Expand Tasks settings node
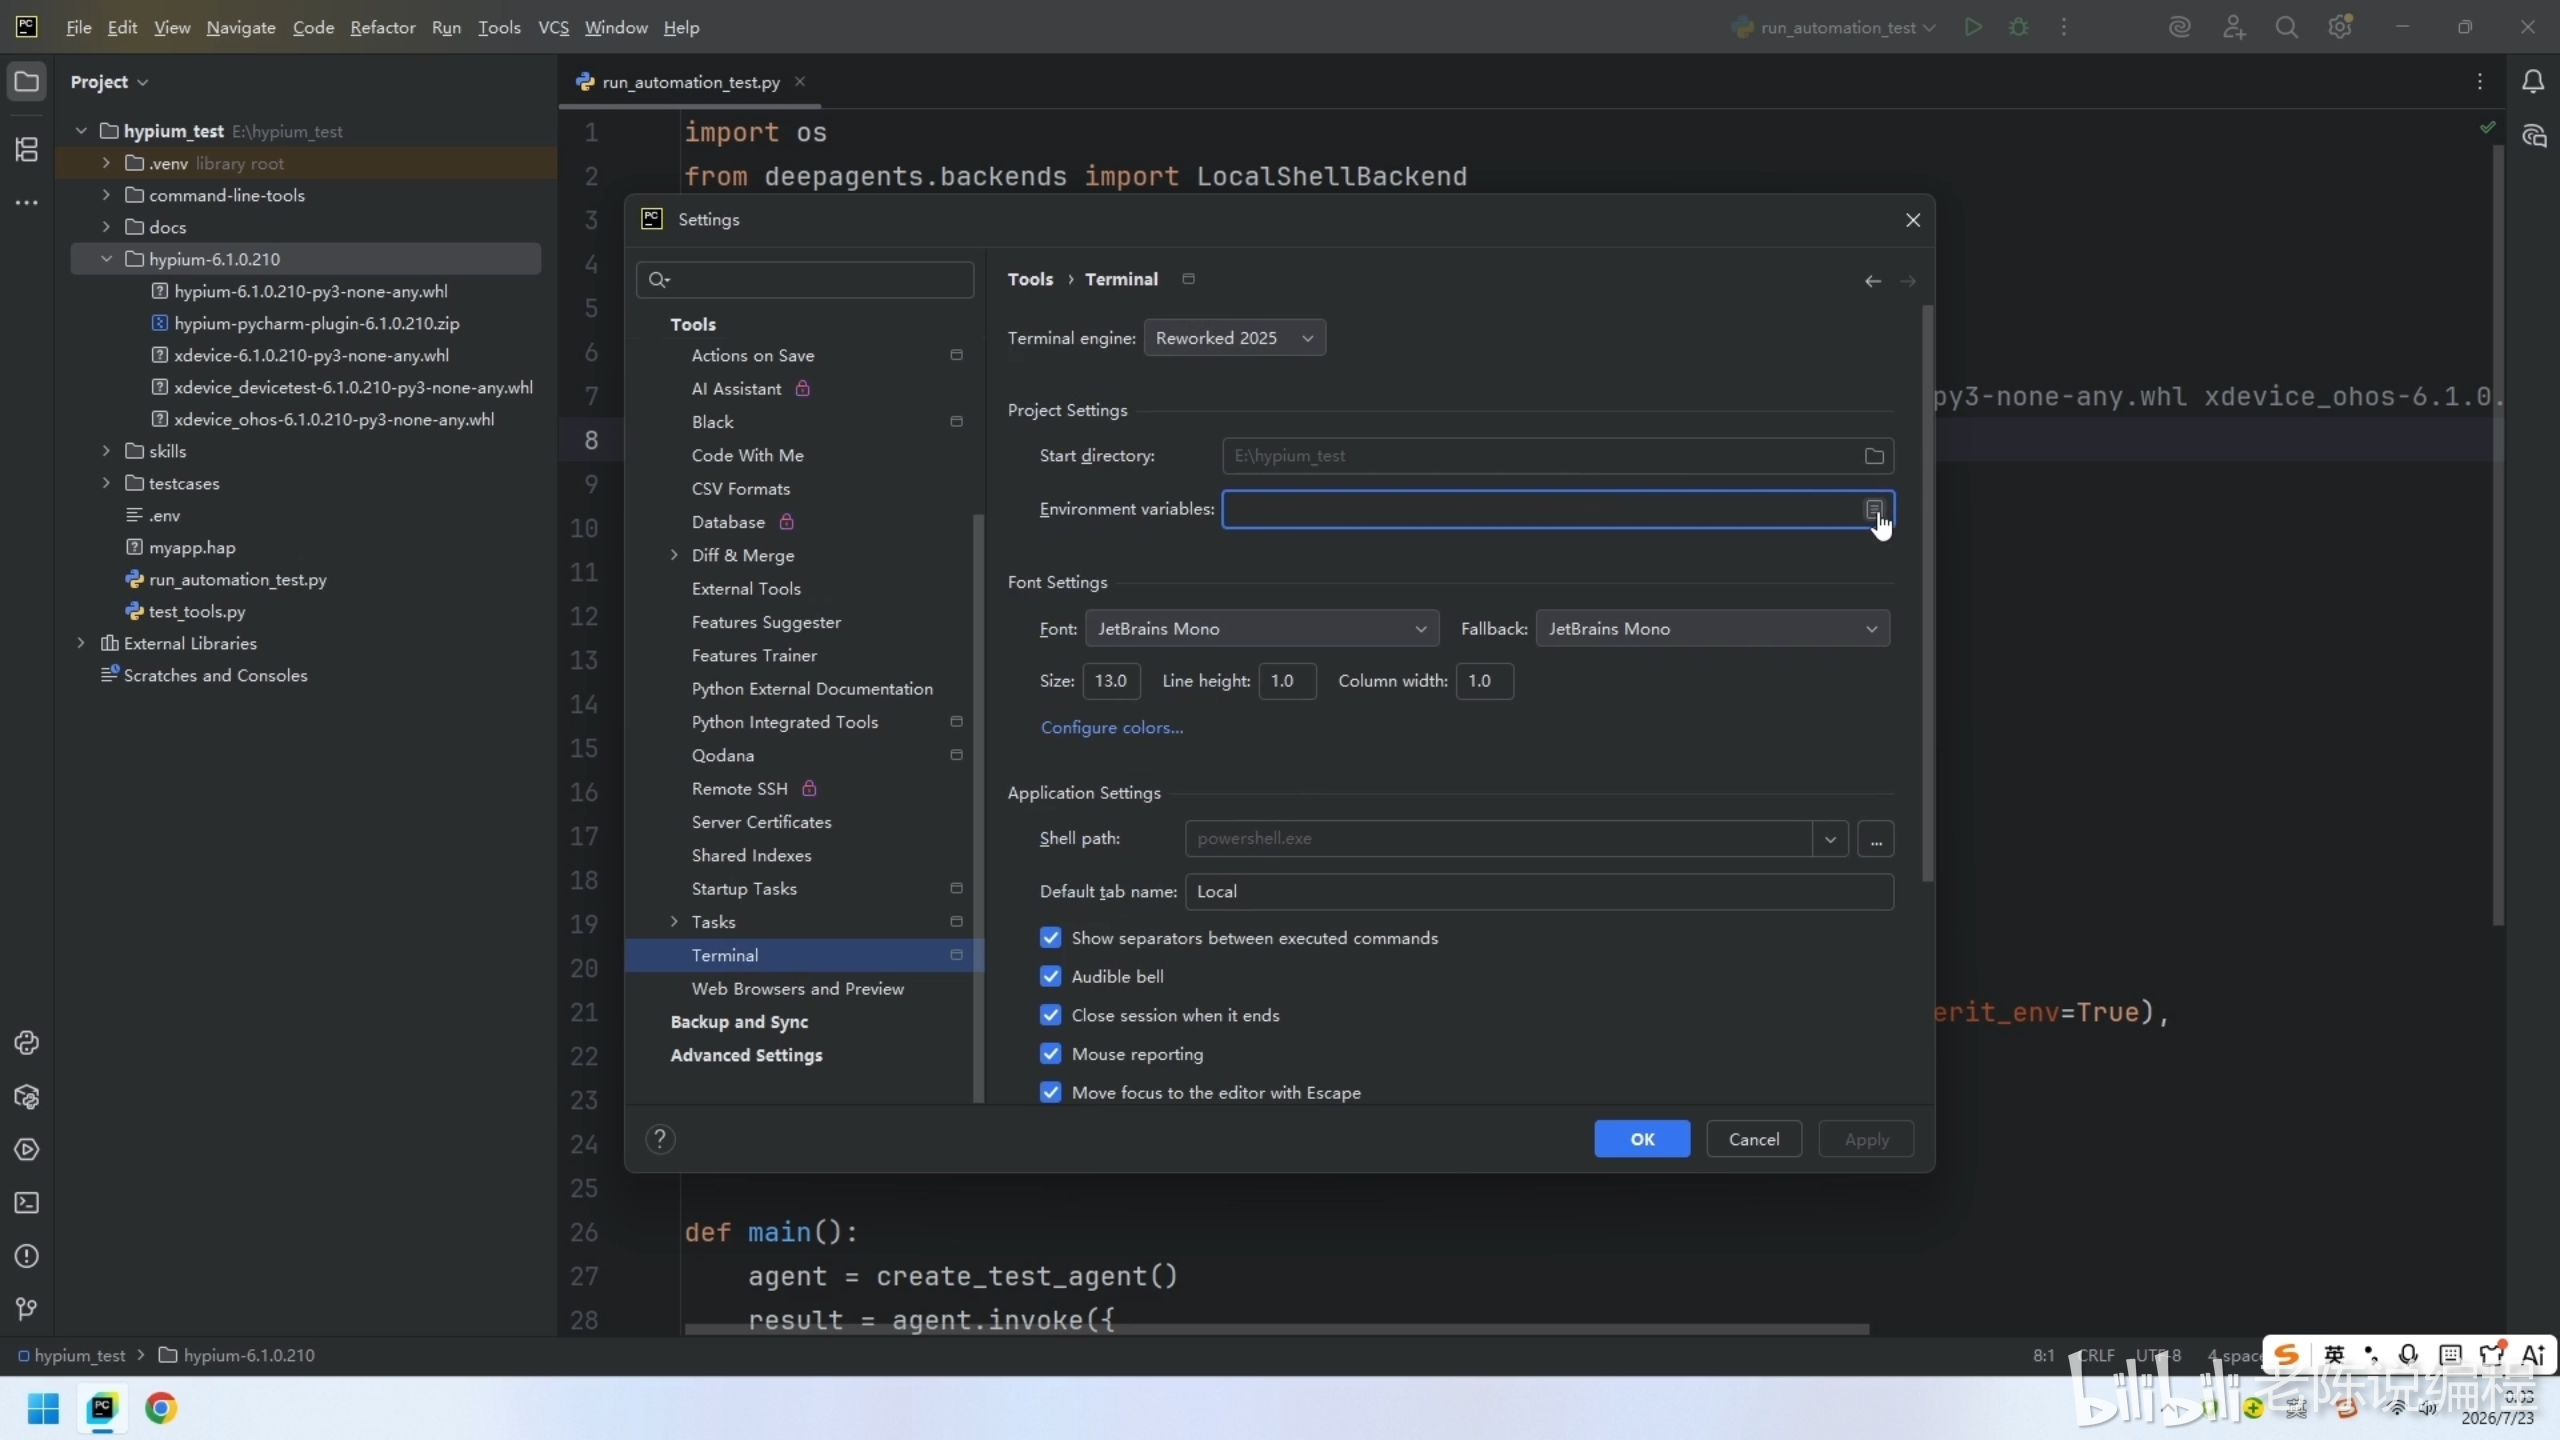Screen dimensions: 2560x1440 [x=674, y=922]
